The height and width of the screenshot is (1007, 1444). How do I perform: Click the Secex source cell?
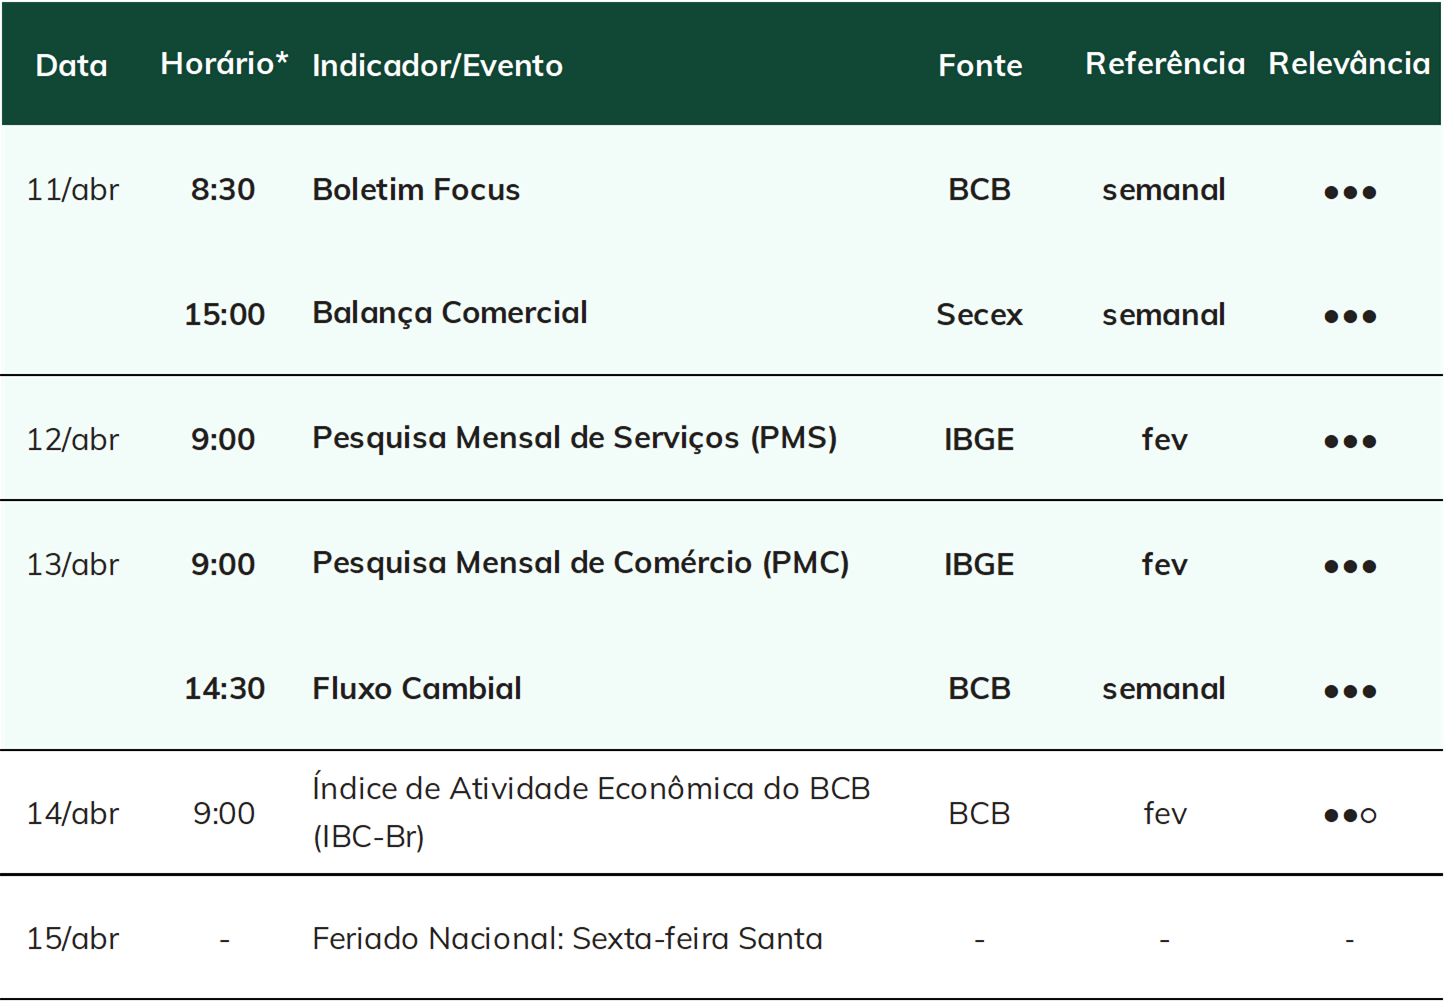(x=979, y=315)
